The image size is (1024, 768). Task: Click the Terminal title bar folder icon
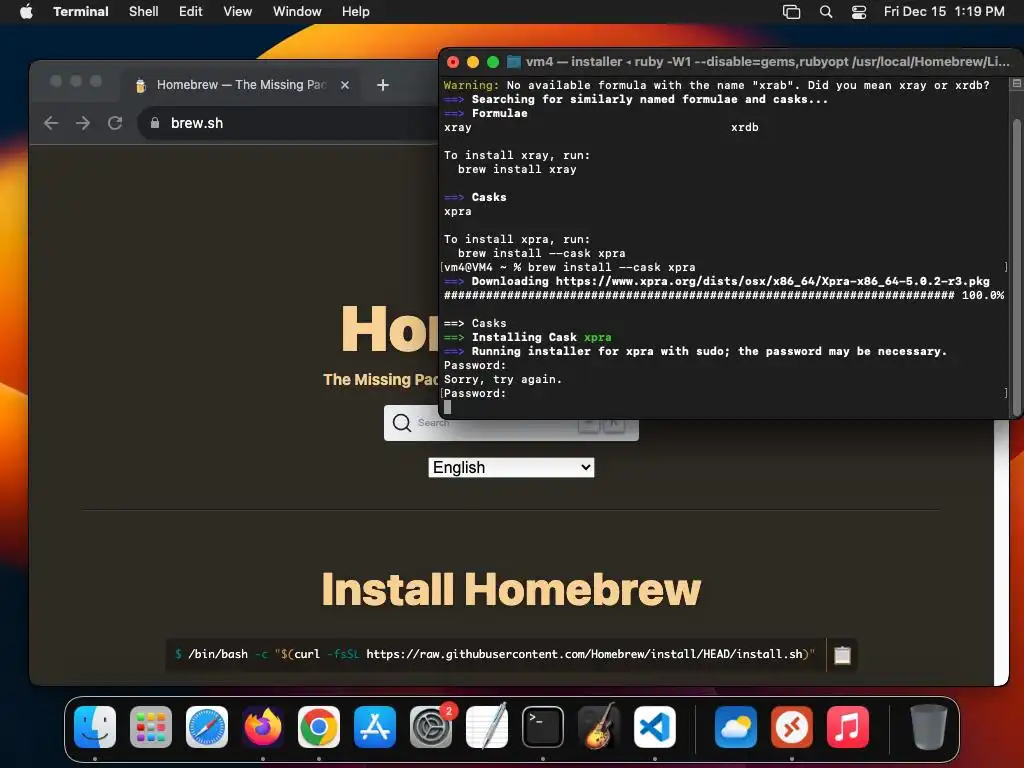pos(514,62)
